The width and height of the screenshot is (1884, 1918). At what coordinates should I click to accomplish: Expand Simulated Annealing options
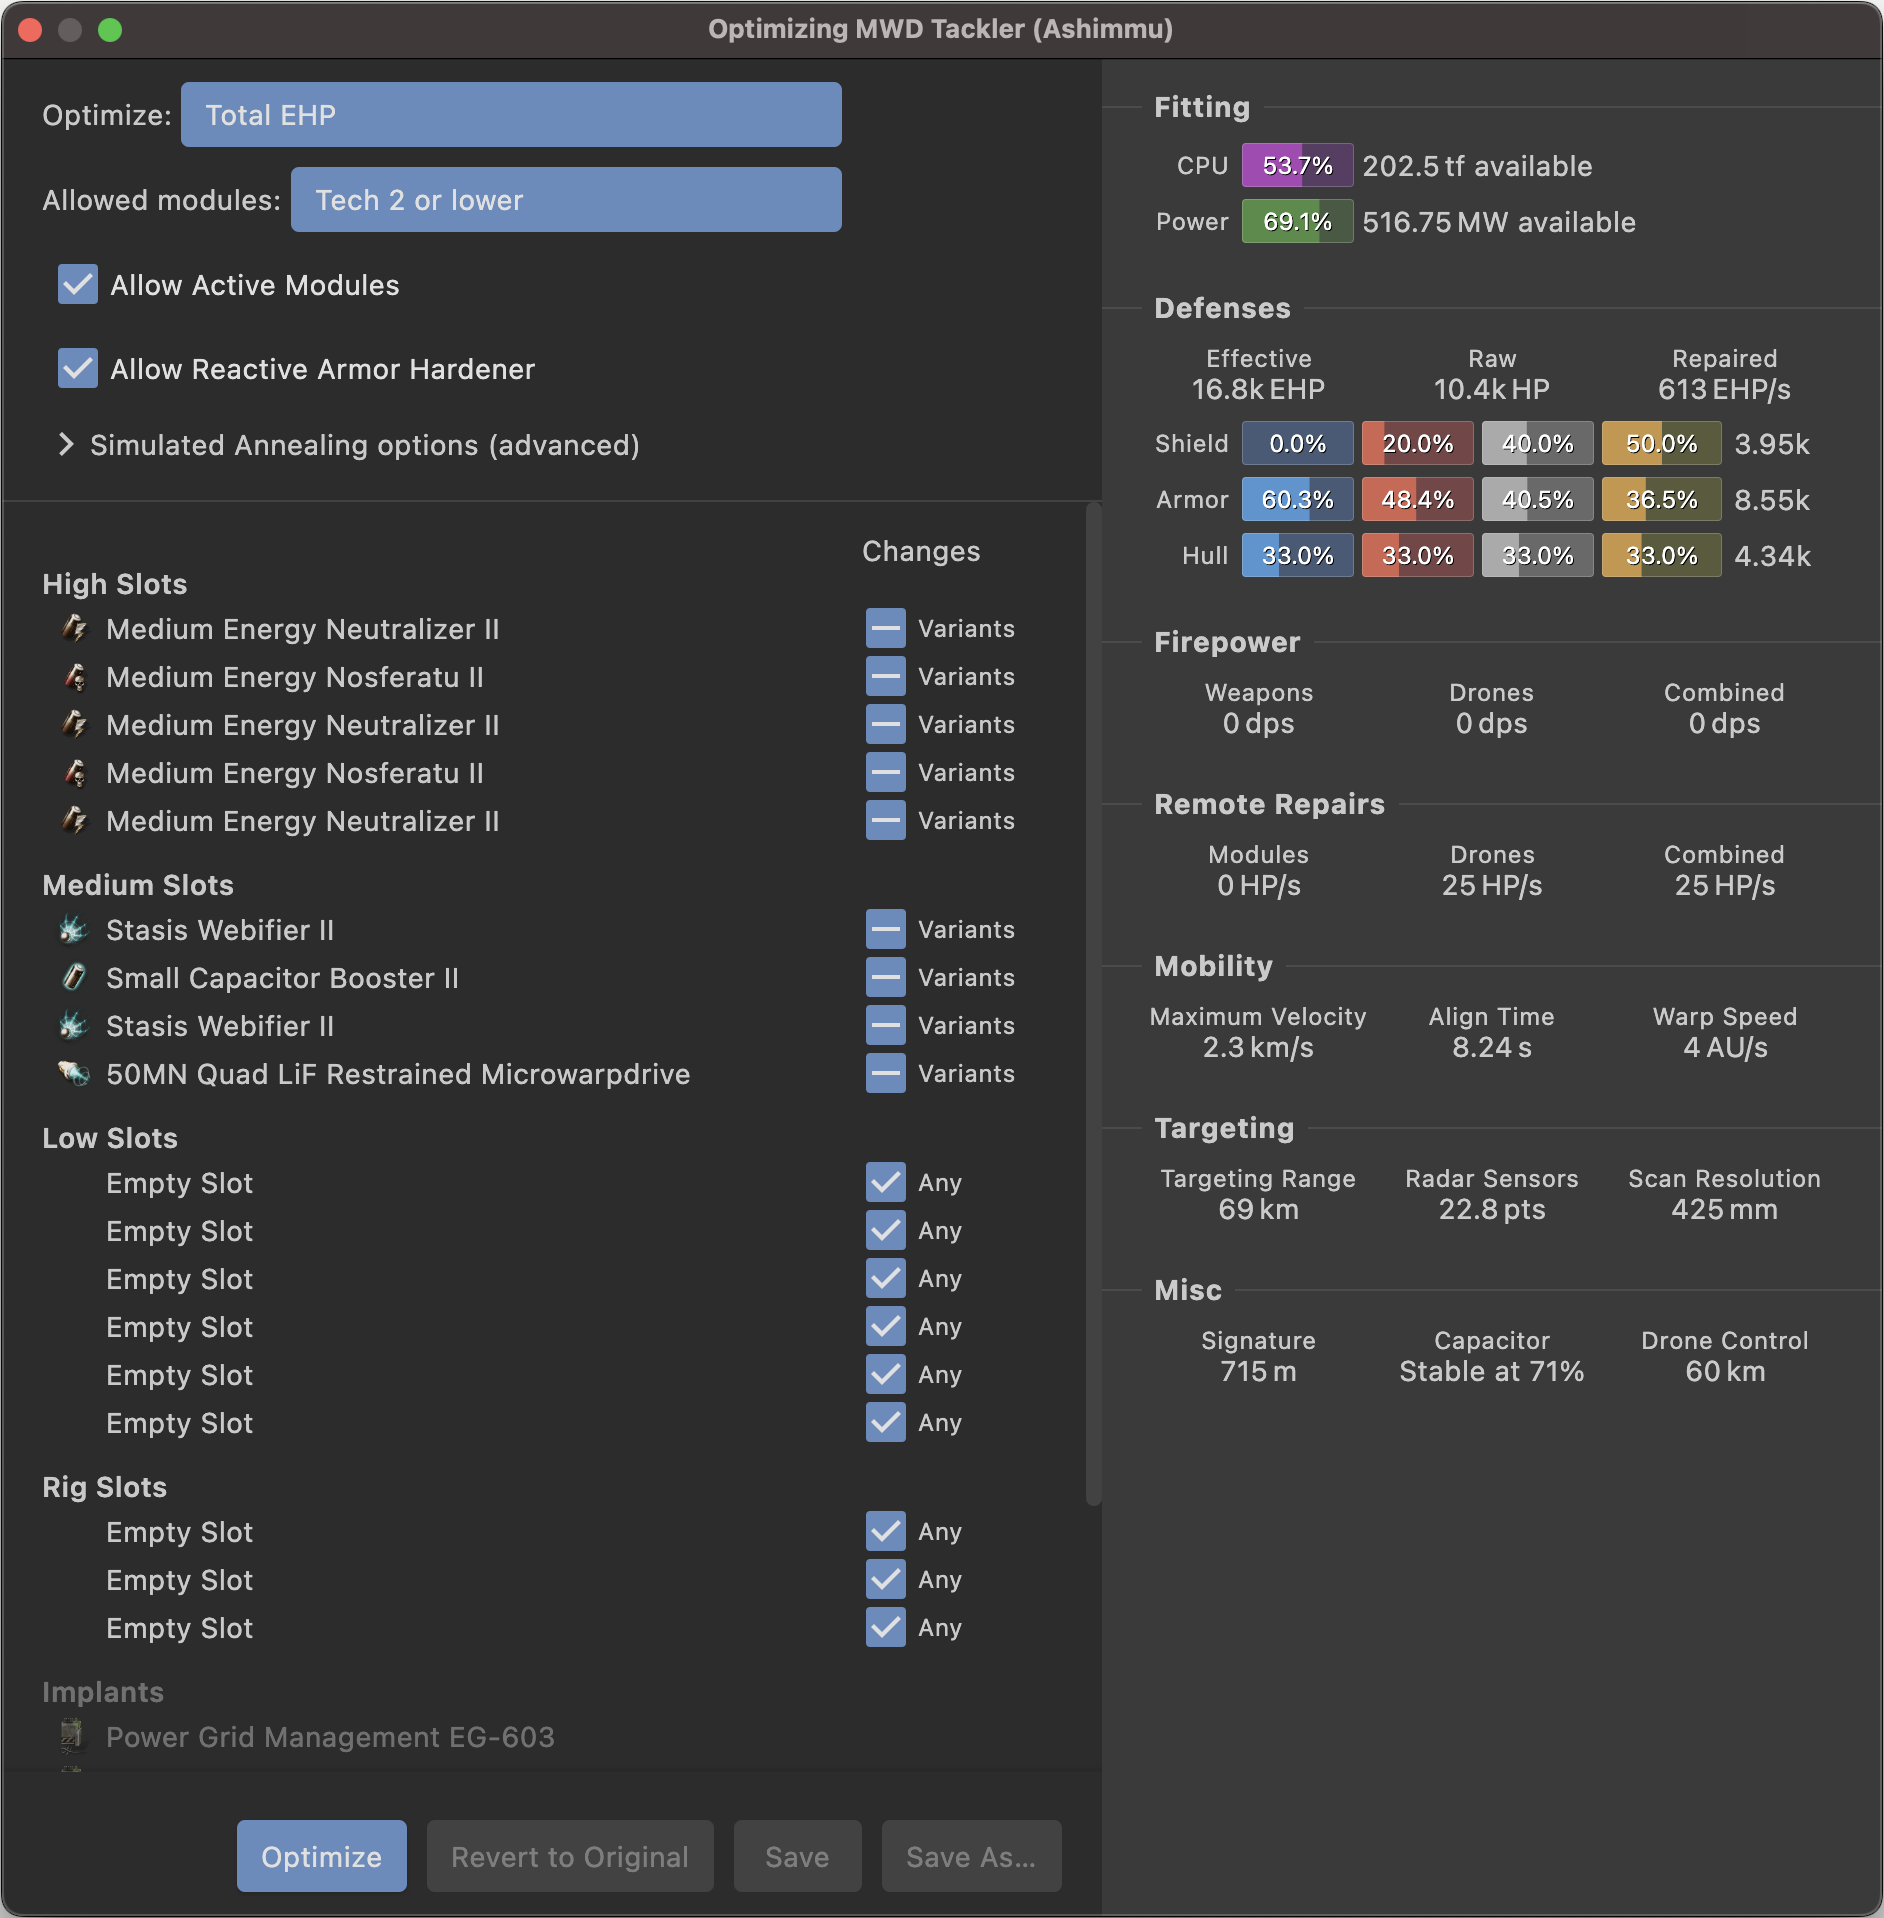tap(68, 444)
